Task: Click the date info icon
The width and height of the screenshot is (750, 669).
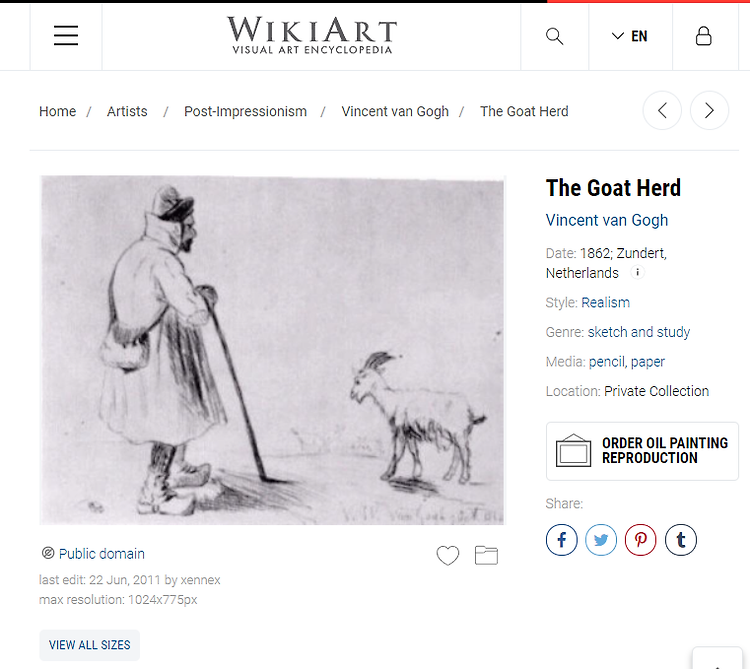Action: tap(637, 273)
